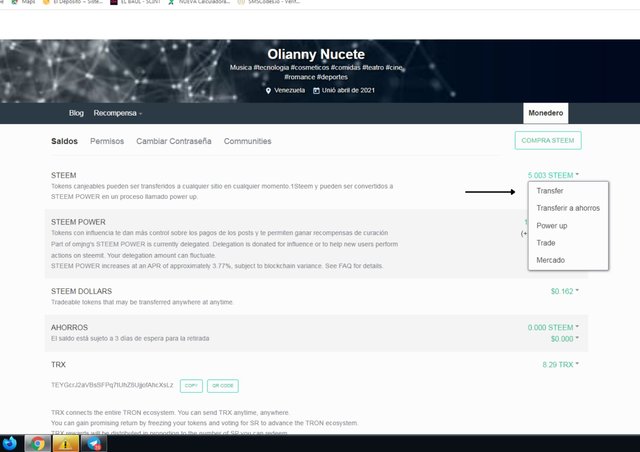Open the $0.000 savings dropdown
Viewport: 640px width, 452px height.
click(x=564, y=339)
